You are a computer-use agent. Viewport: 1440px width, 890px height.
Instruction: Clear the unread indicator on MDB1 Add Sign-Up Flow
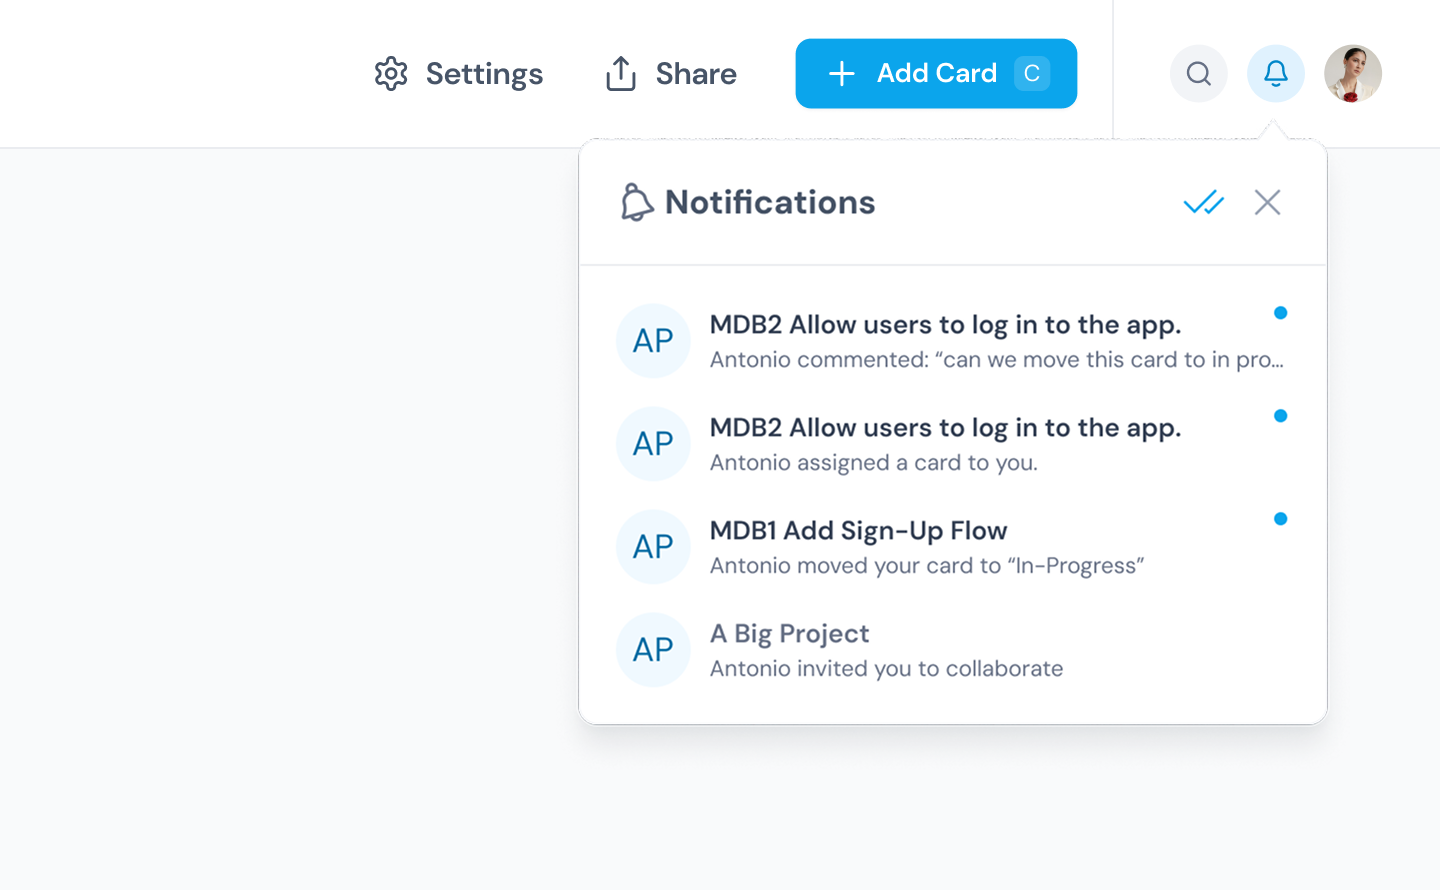point(1281,518)
